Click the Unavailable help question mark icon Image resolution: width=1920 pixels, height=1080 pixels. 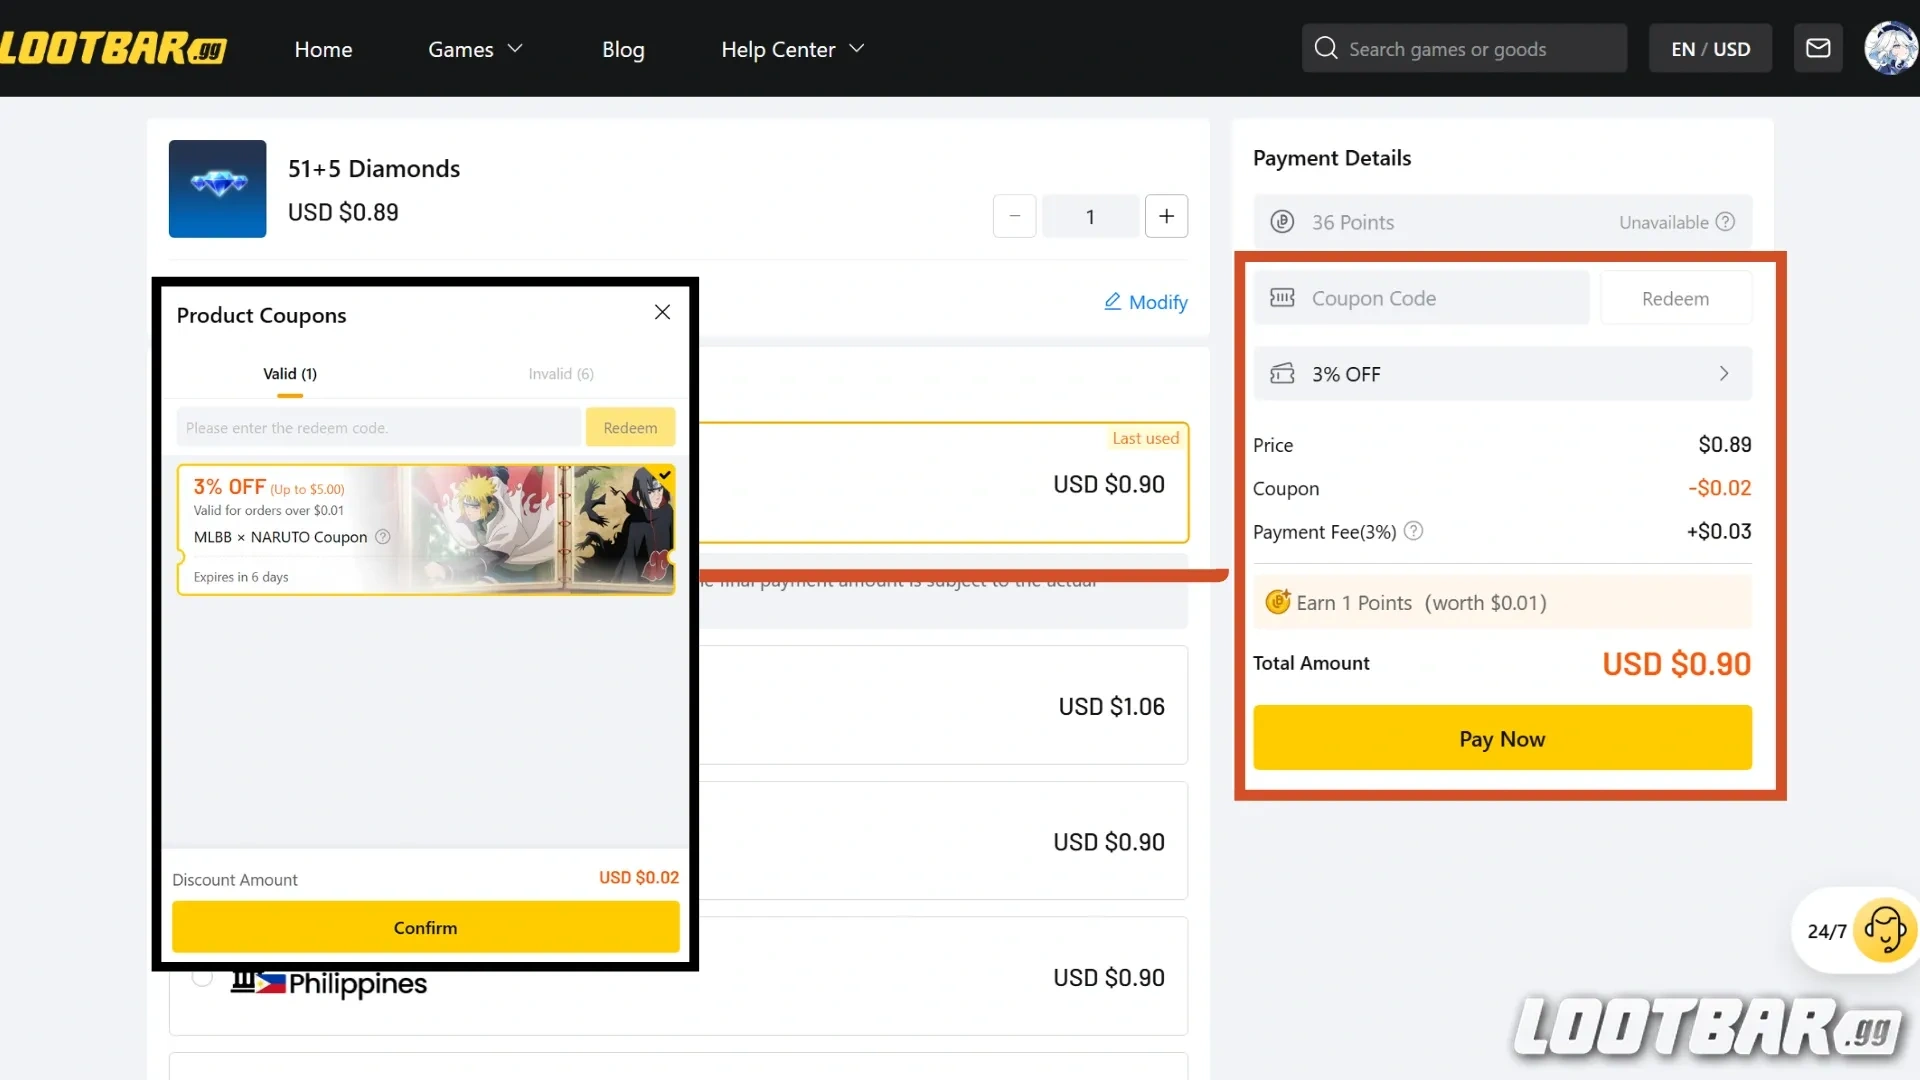(x=1725, y=222)
